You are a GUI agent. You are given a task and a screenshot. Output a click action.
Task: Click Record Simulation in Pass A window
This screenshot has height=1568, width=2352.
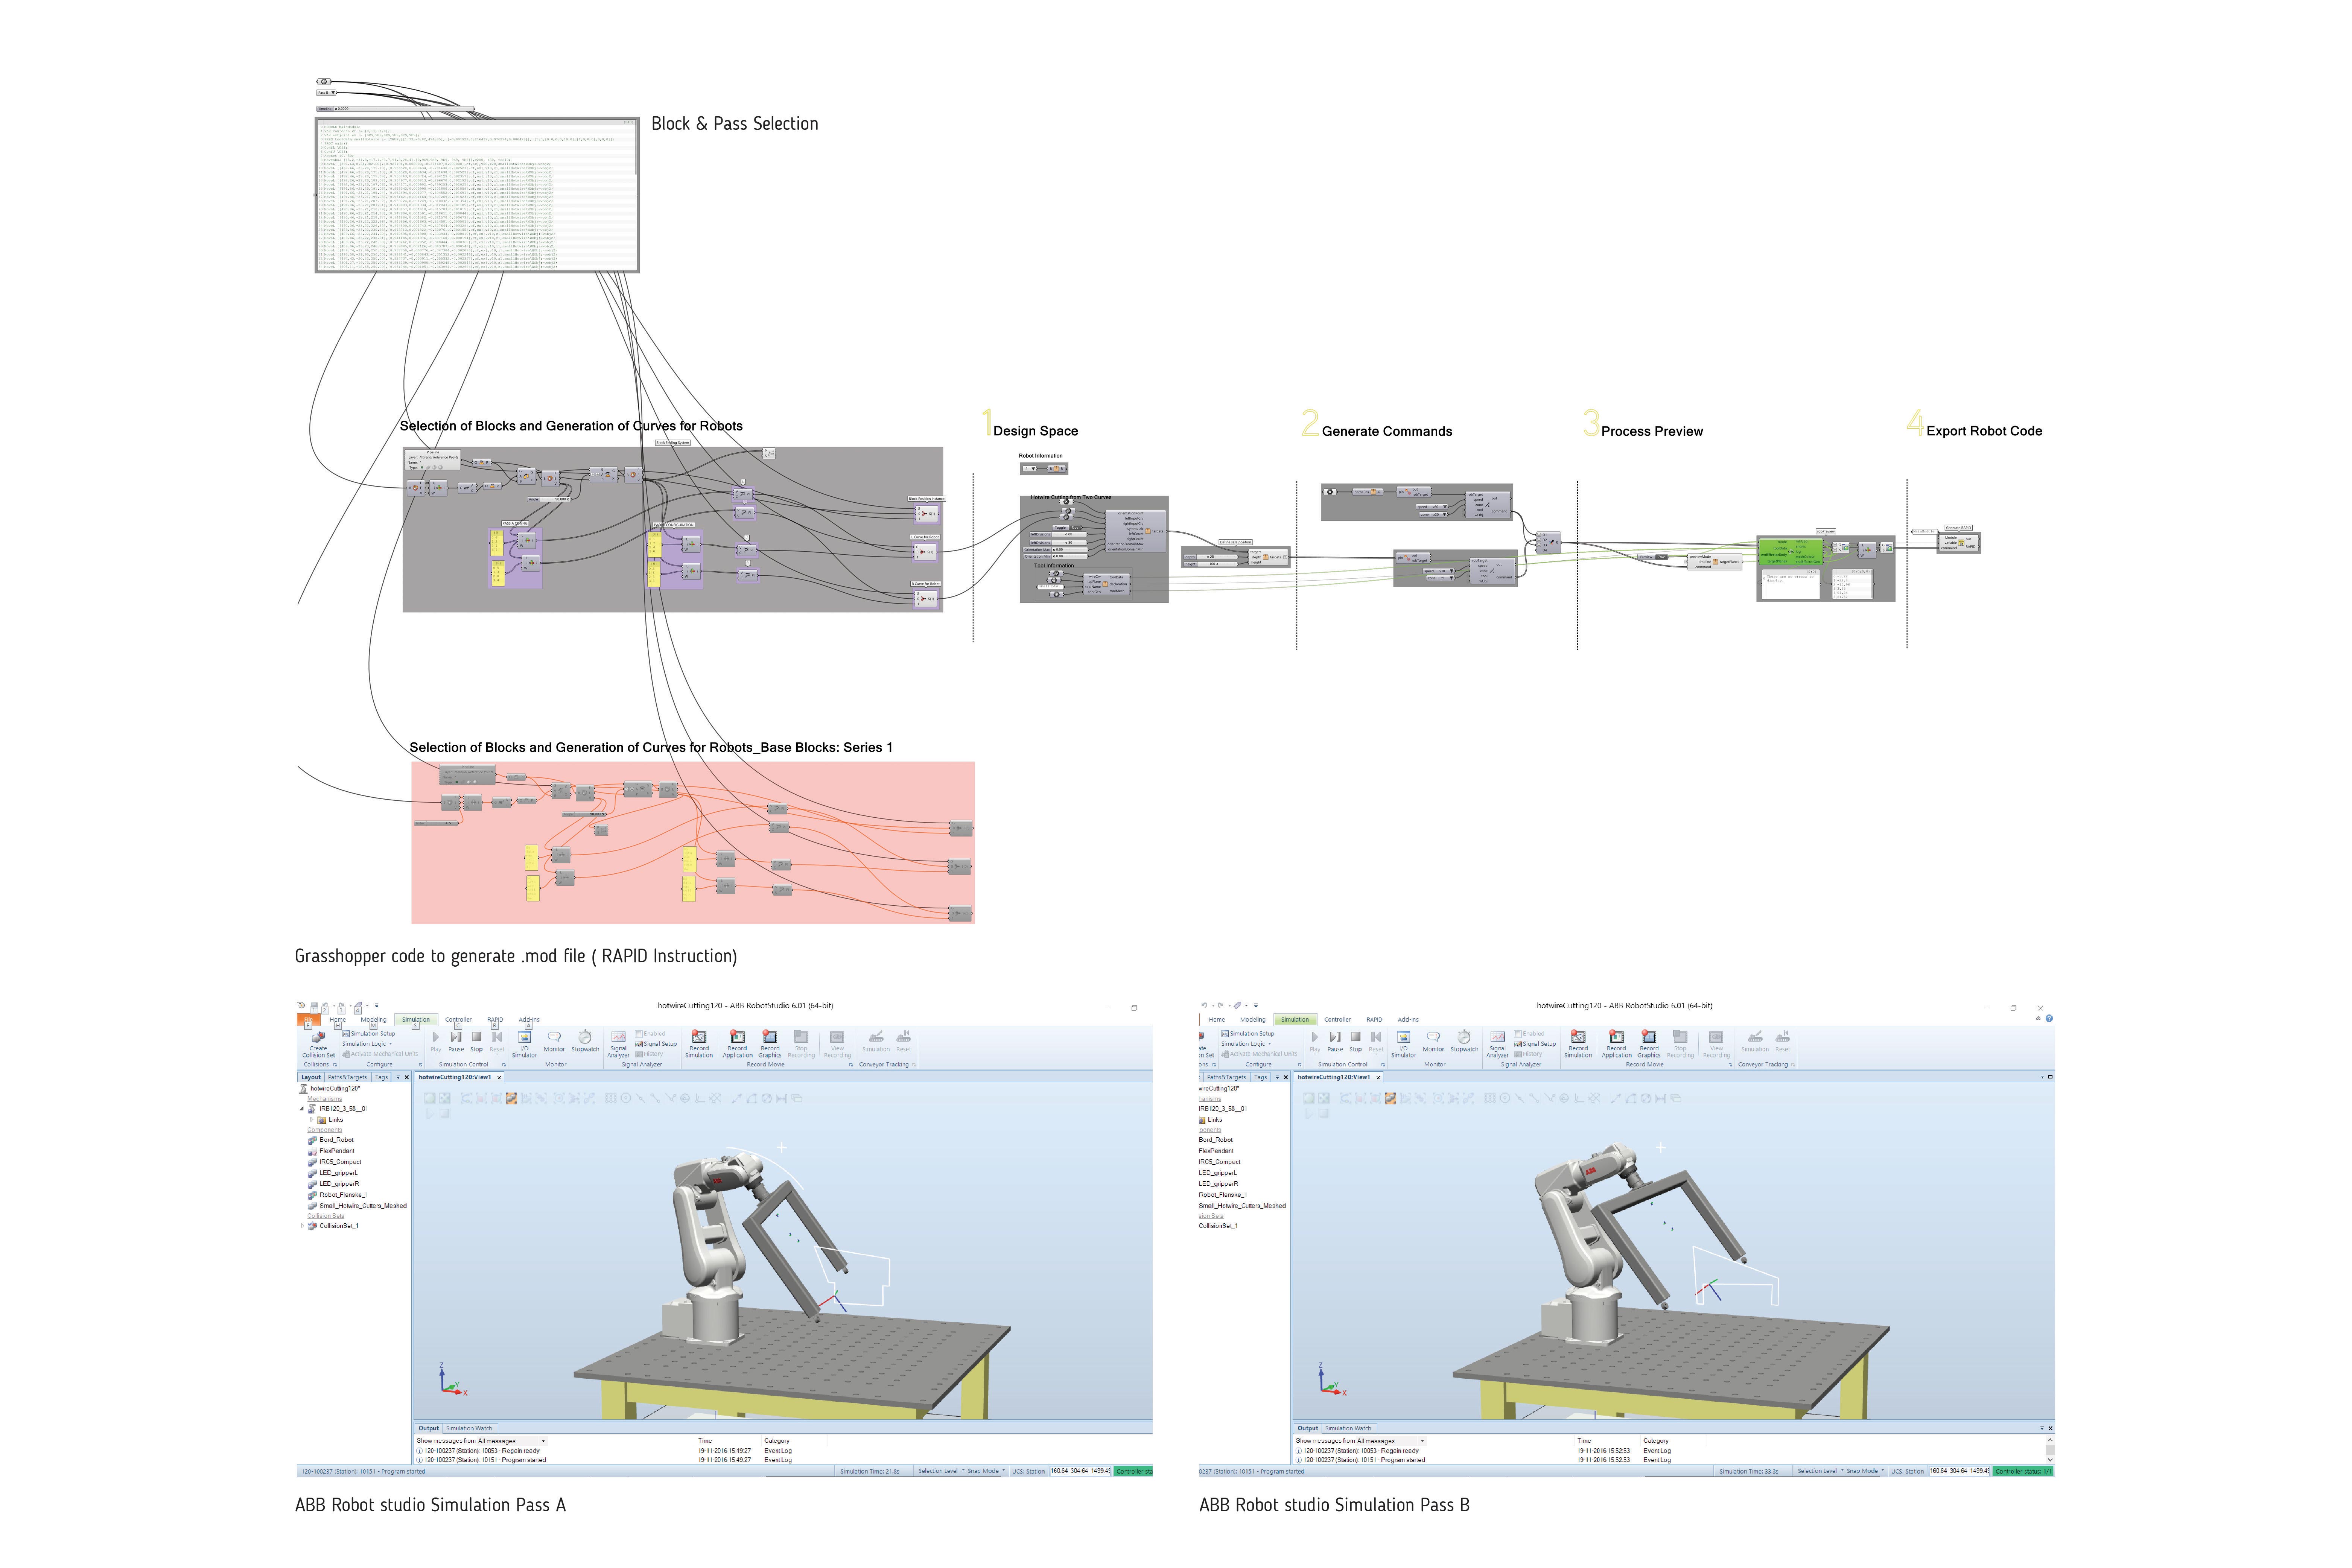699,1044
